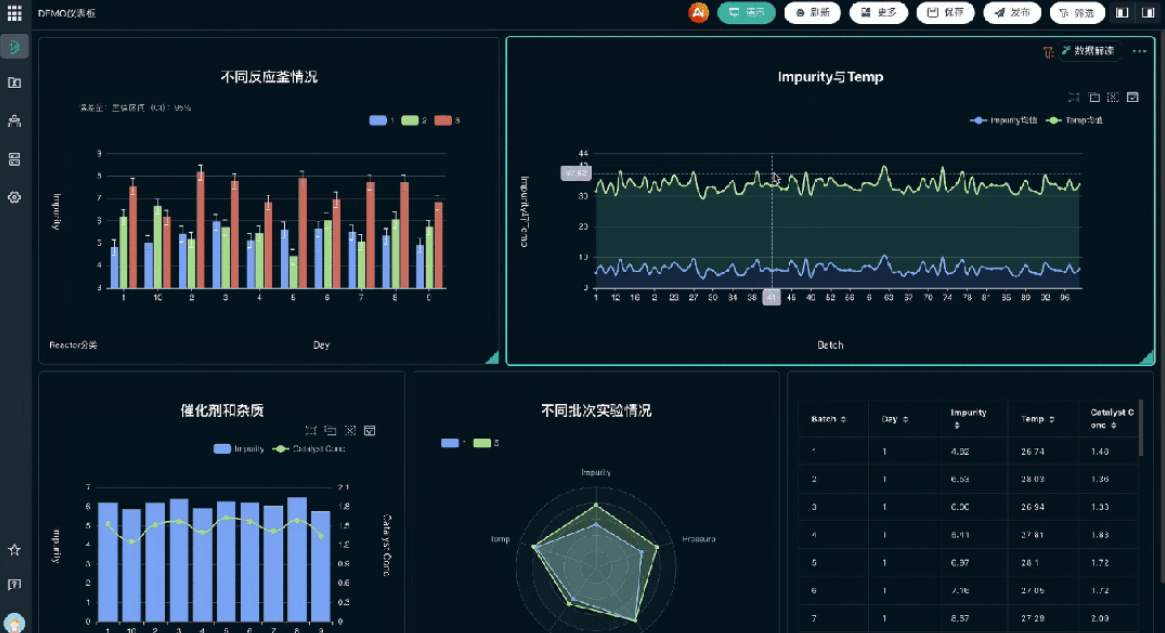Viewport: 1165px width, 633px height.
Task: Click the DEMO仪表板 dashboard title
Action: 67,13
